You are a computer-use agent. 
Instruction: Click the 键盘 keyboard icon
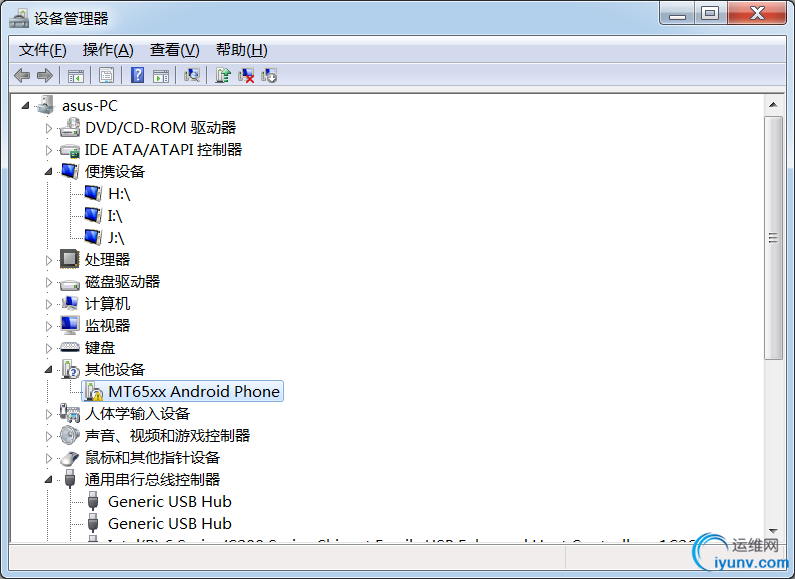[x=69, y=347]
